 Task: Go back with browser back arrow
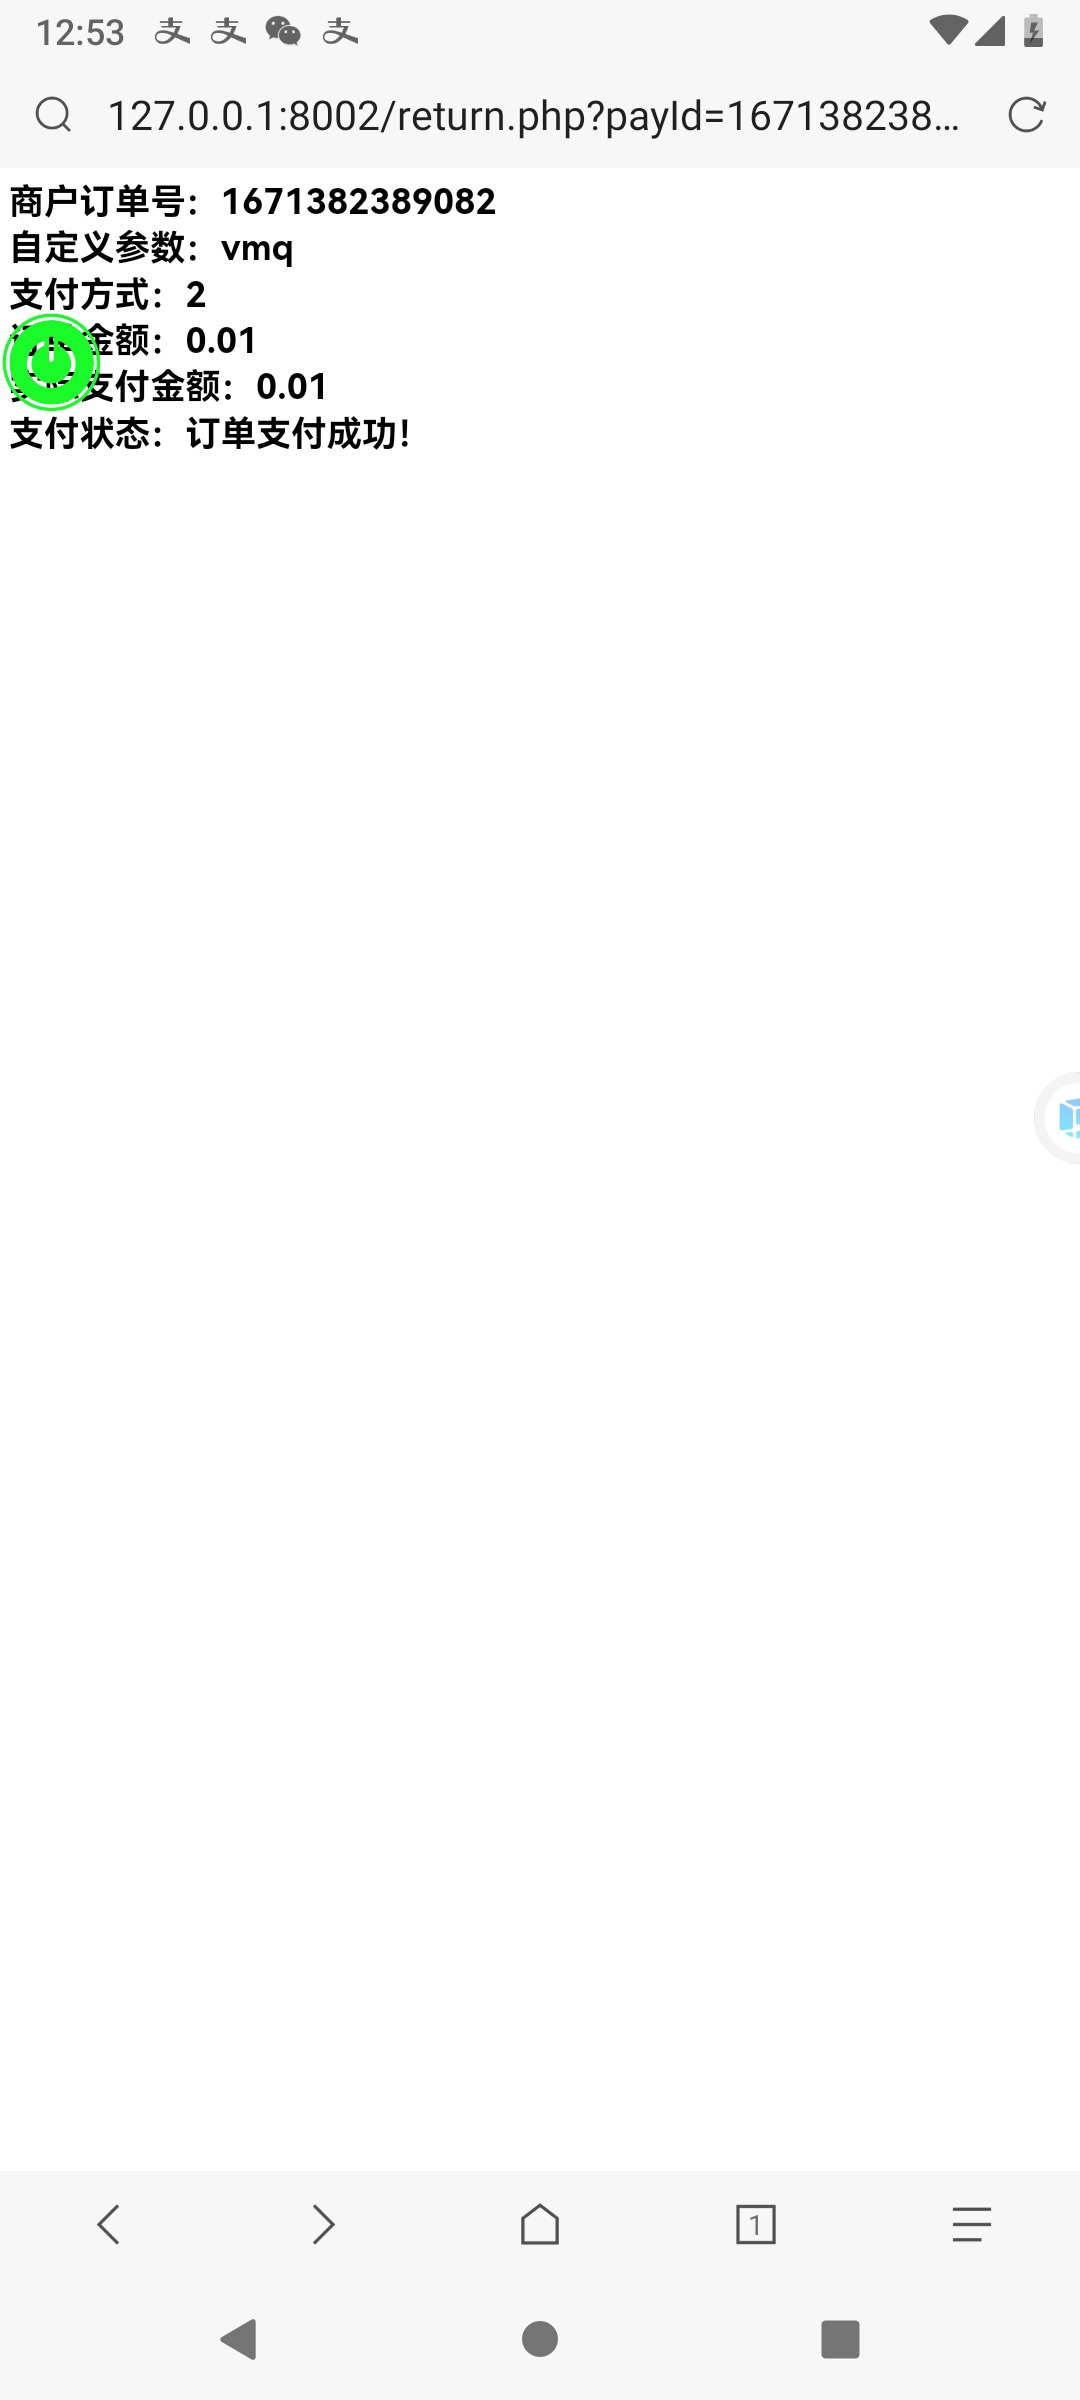pos(108,2224)
